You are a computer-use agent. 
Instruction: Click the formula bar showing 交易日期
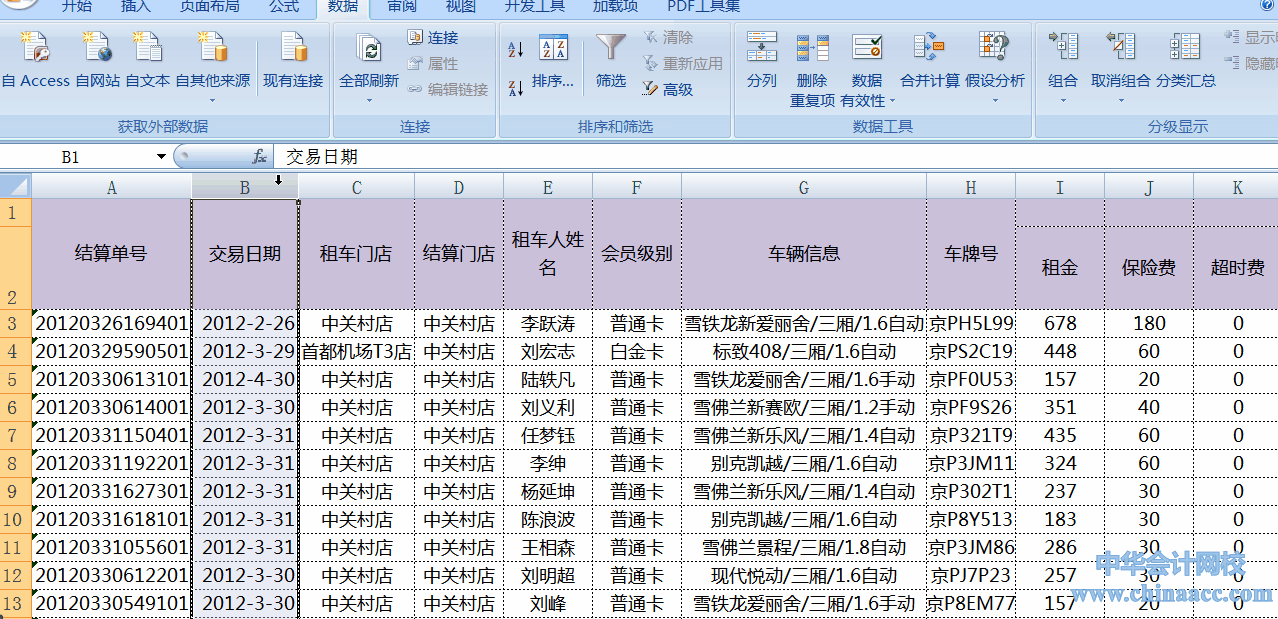[700, 157]
